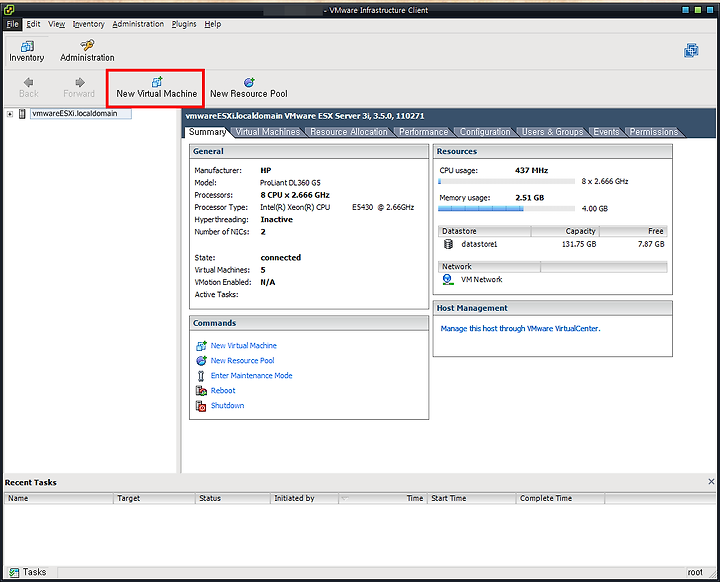Select the VM Network row
720x582 pixels.
coord(553,279)
